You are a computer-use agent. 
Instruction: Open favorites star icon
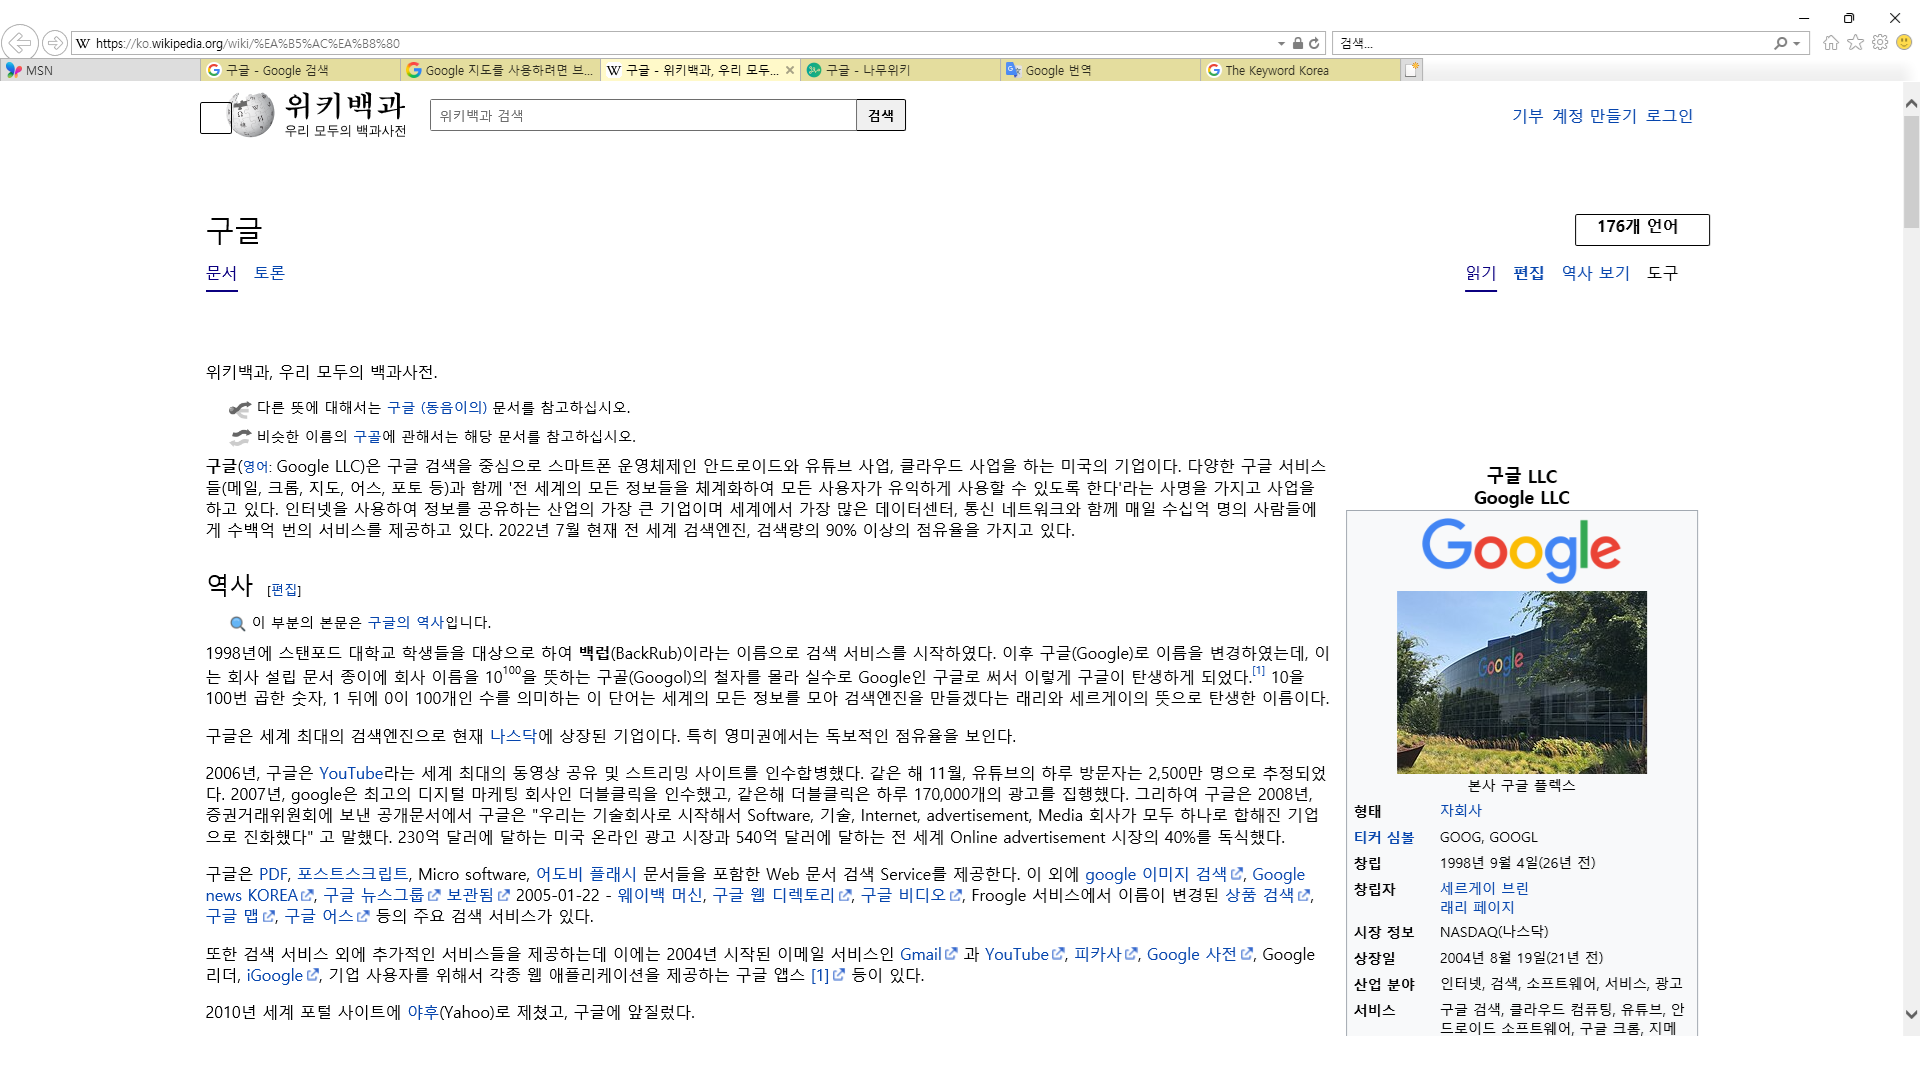[1856, 43]
